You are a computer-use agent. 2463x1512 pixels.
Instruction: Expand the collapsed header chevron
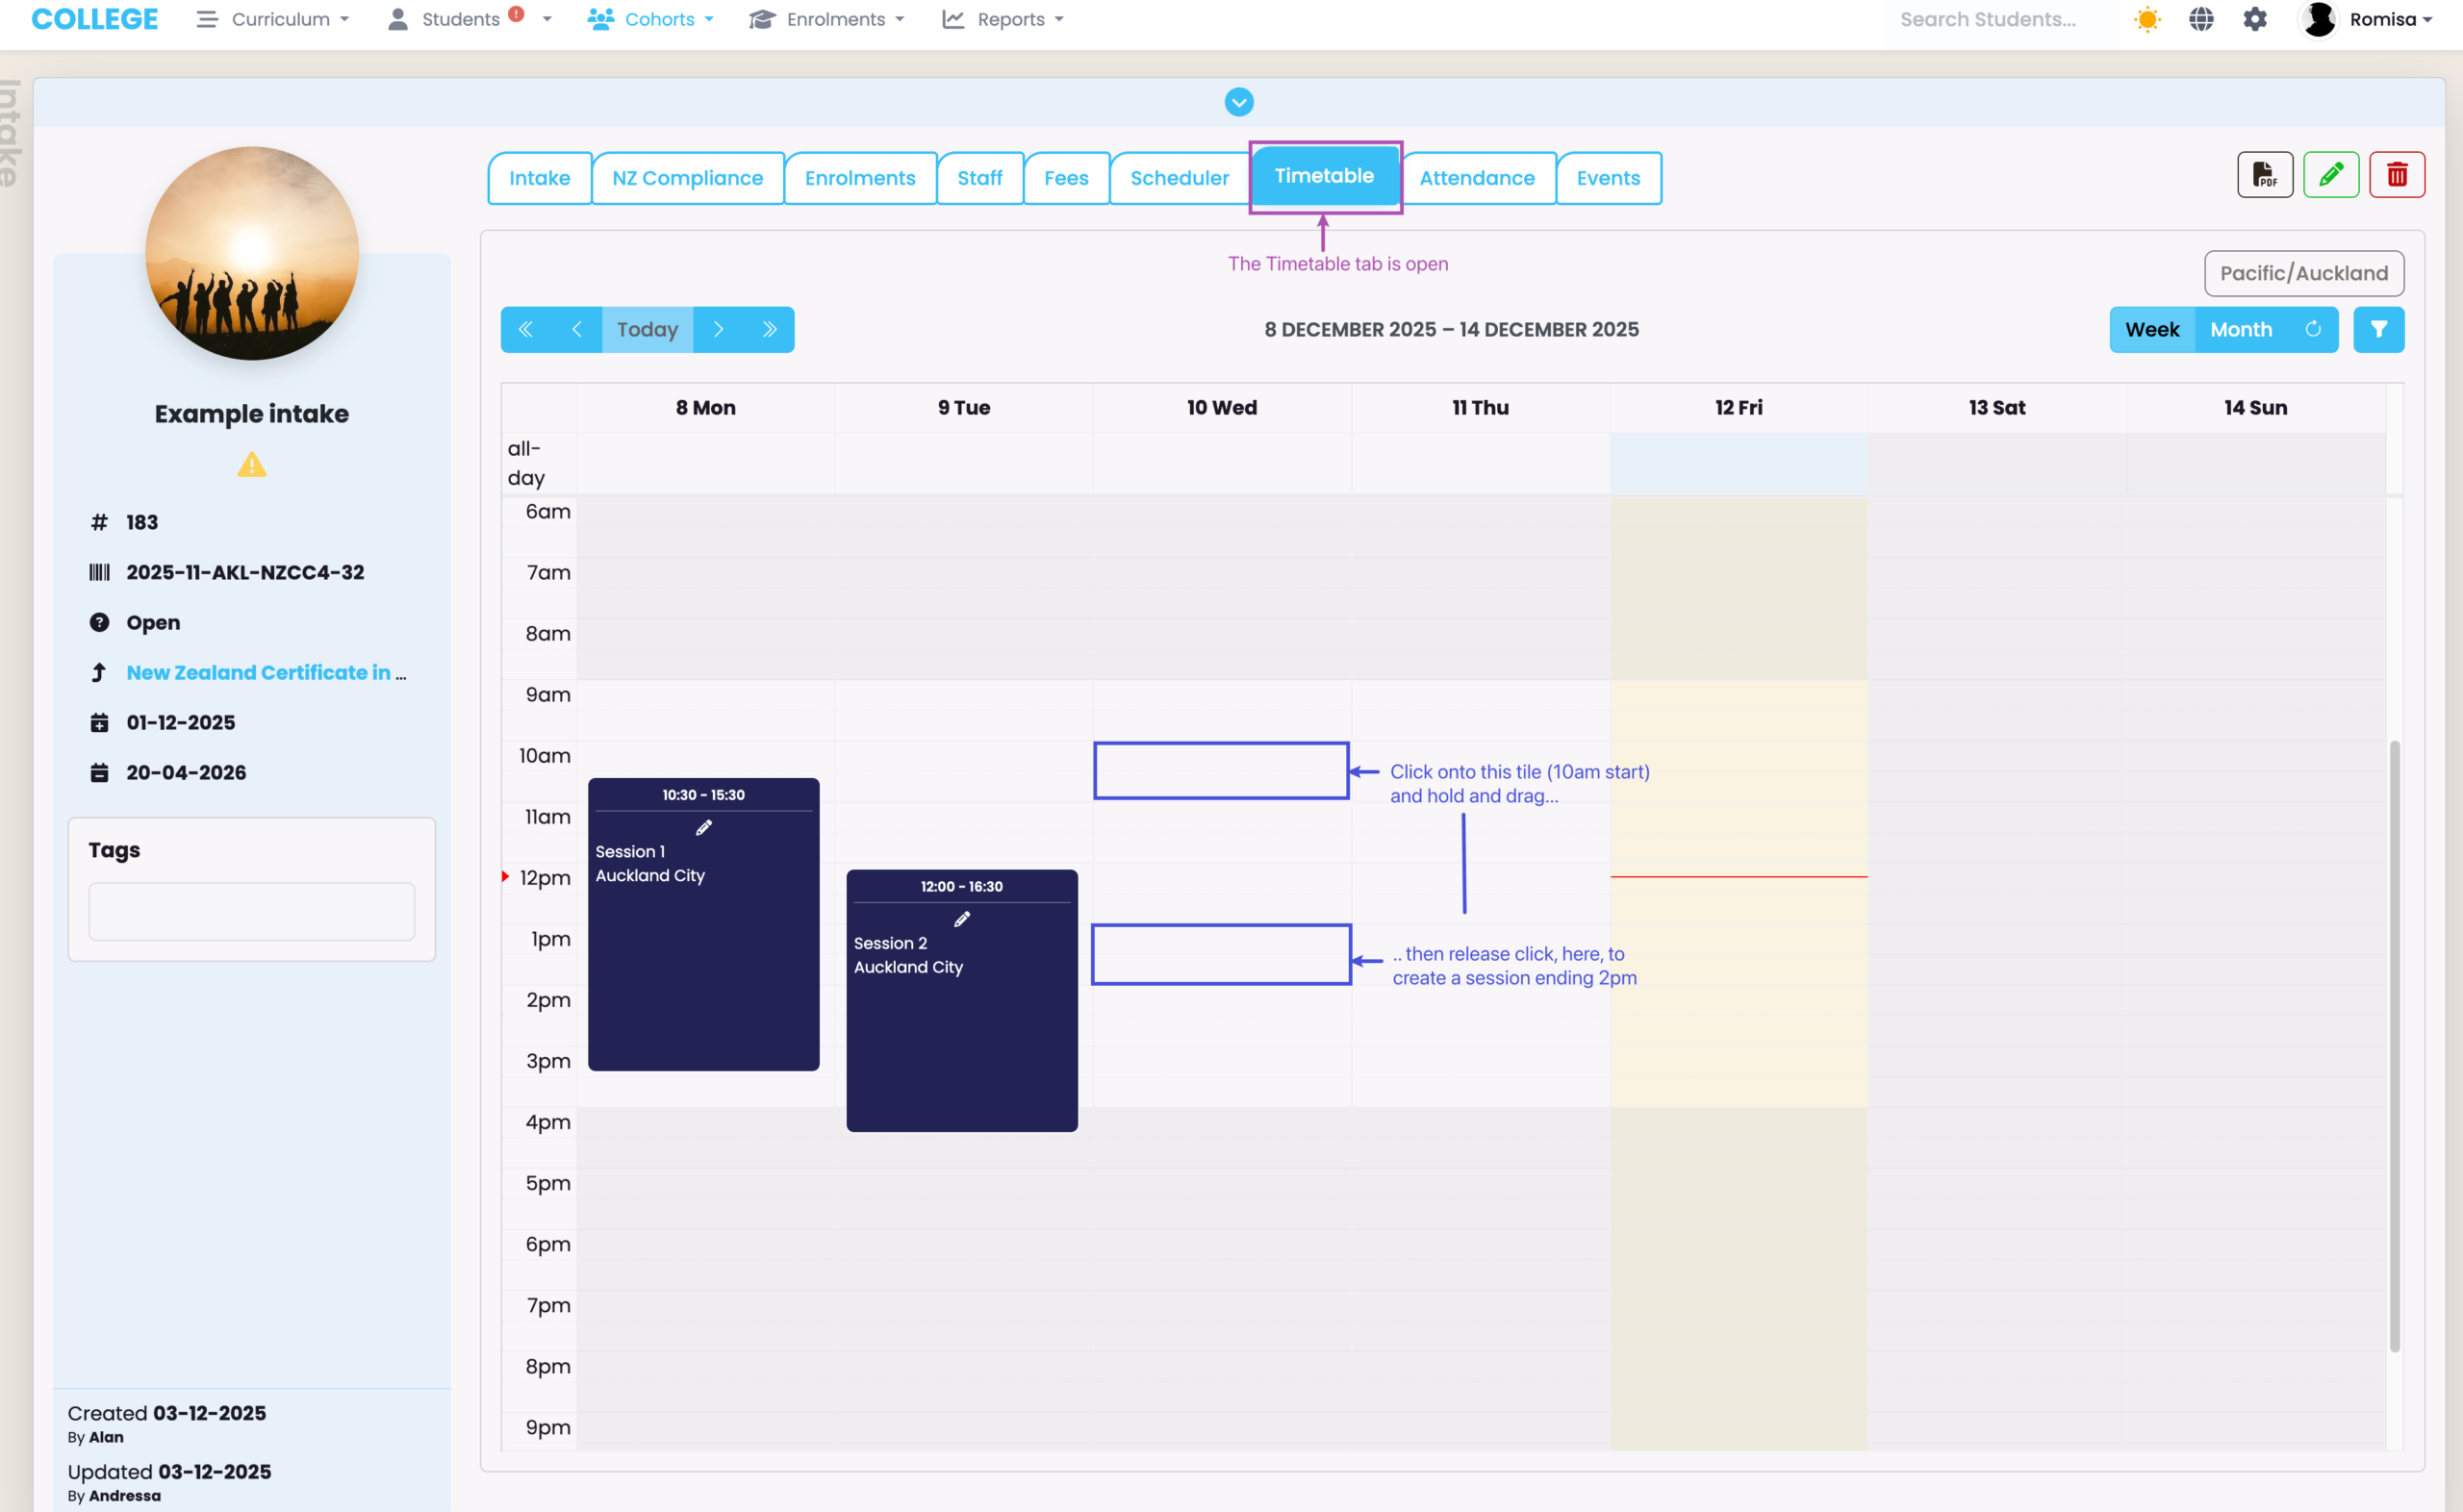1238,102
